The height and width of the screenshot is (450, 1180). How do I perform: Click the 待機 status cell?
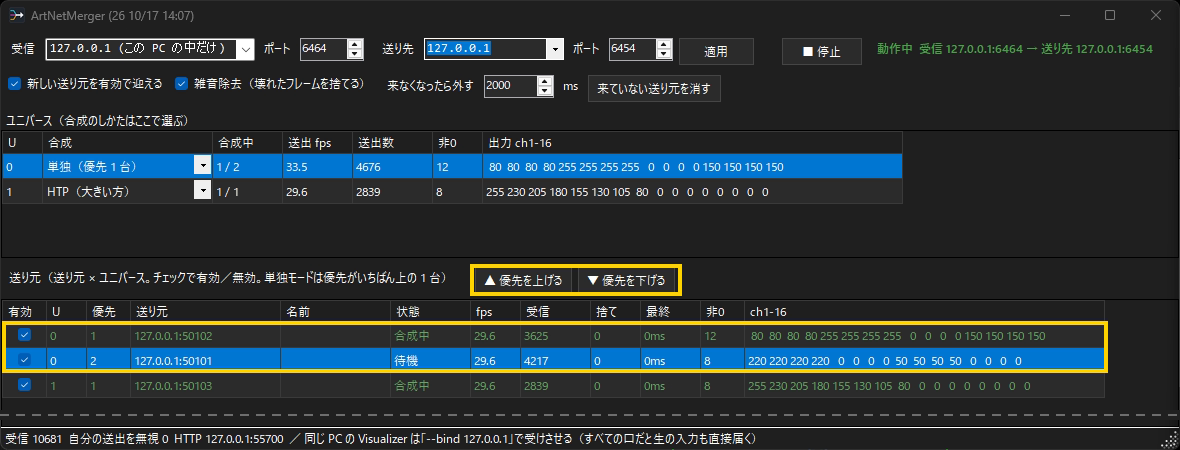[x=429, y=360]
